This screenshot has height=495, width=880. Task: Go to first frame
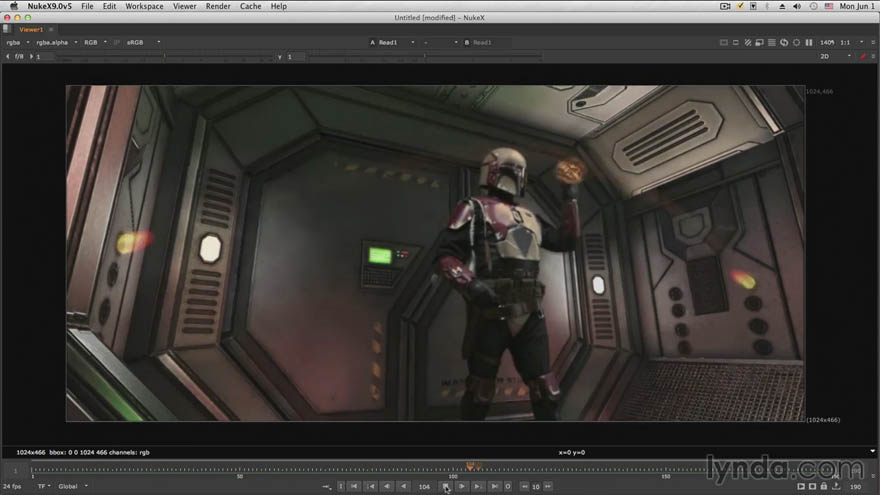click(x=354, y=486)
